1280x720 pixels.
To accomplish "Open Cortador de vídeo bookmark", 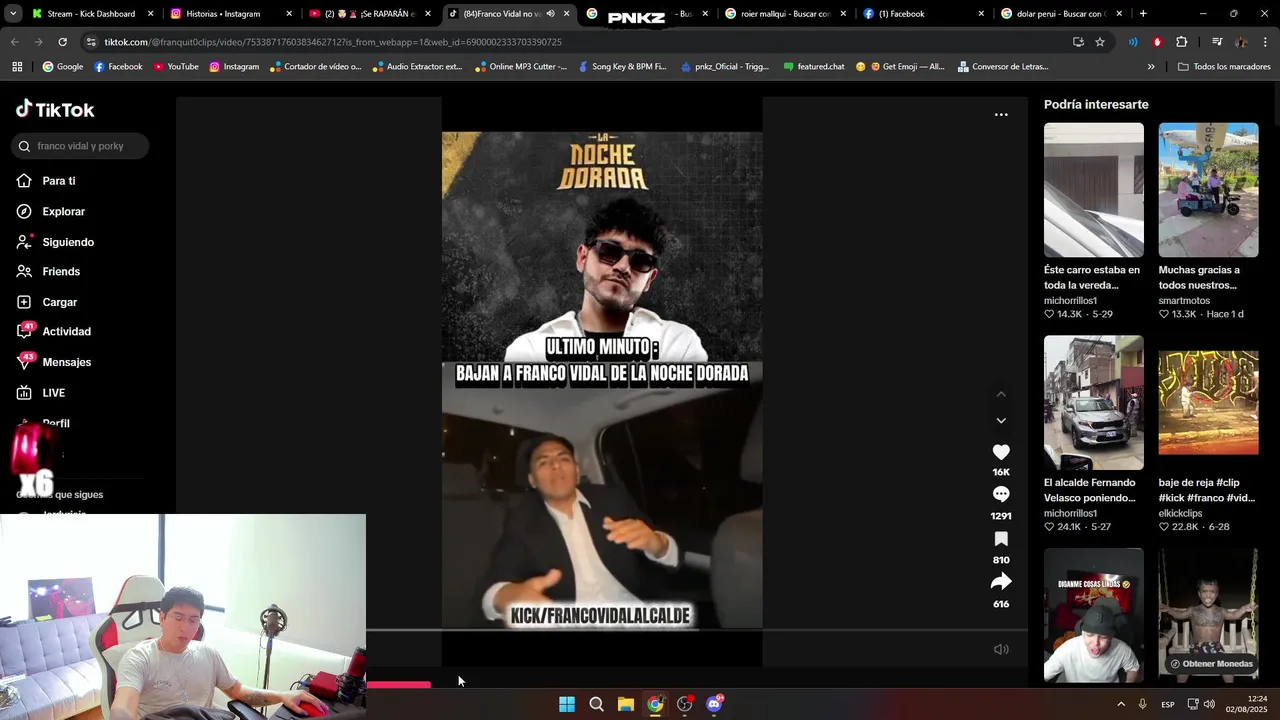I will tap(315, 67).
